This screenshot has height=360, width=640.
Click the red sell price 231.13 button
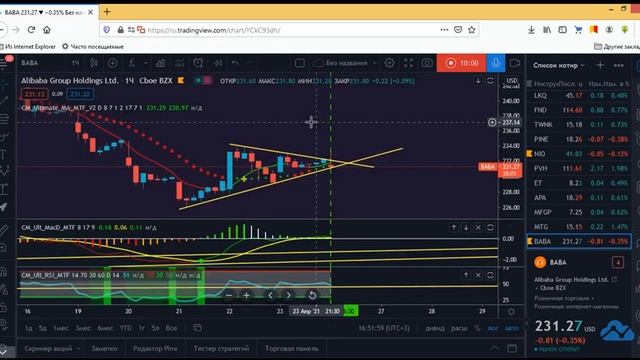coord(34,94)
